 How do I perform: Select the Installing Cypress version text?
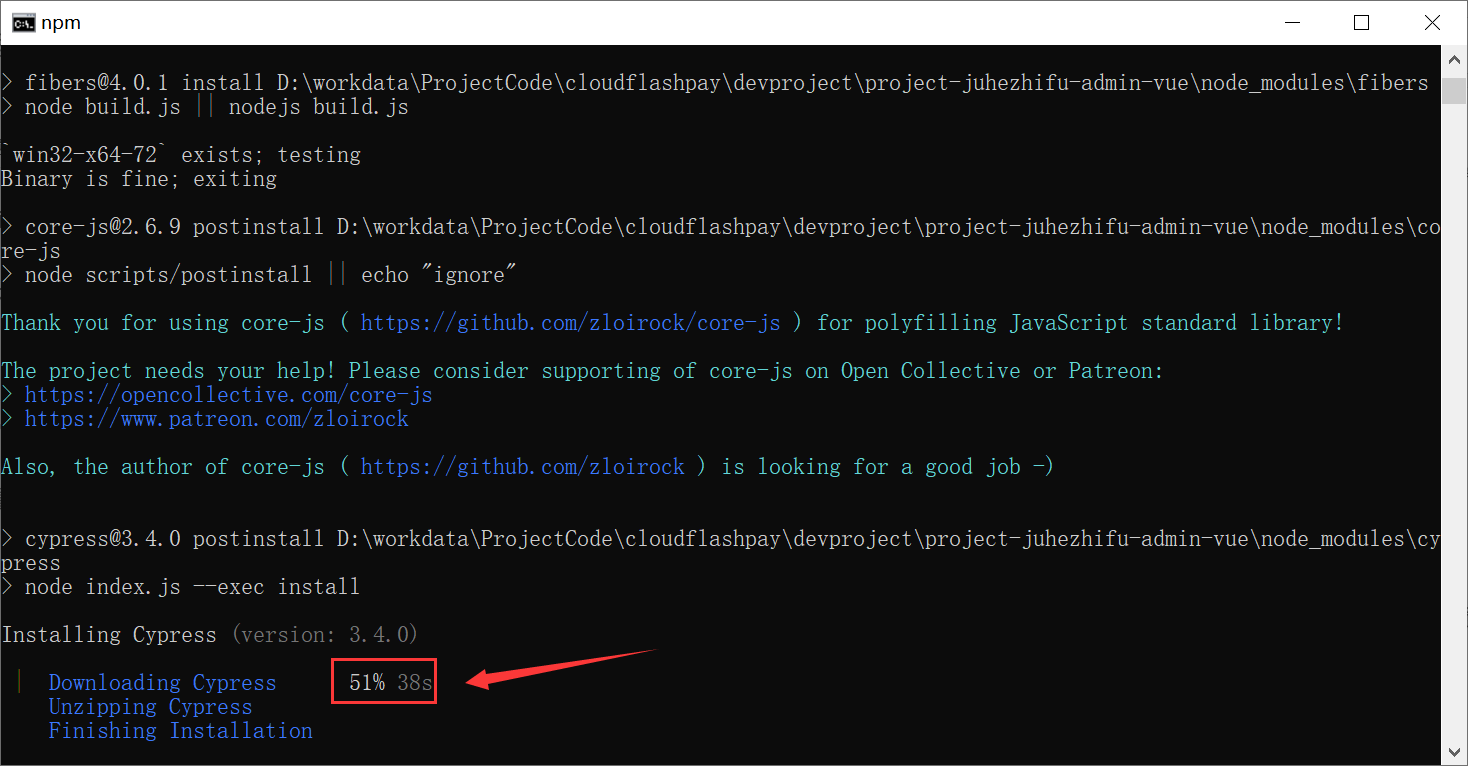[210, 634]
